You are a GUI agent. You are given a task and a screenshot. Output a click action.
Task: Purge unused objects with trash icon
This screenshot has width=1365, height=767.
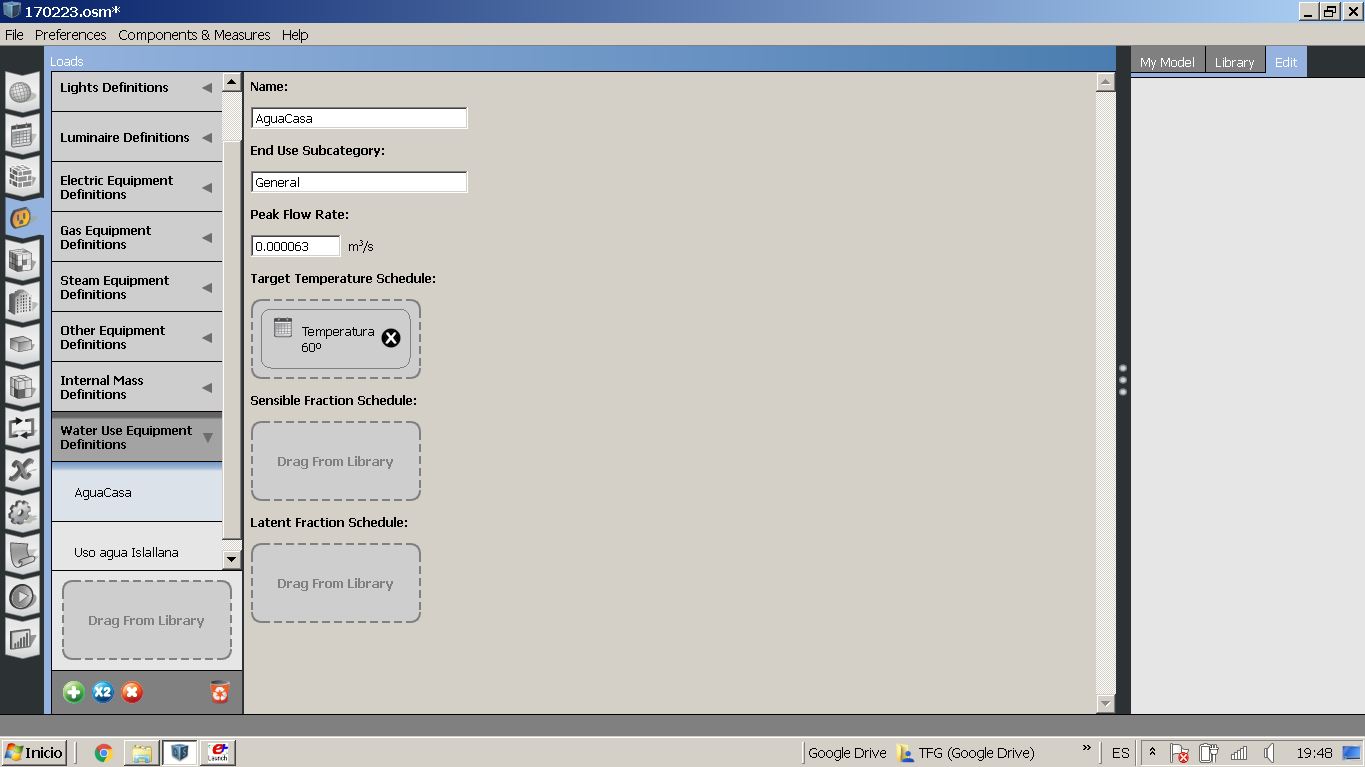coord(220,692)
